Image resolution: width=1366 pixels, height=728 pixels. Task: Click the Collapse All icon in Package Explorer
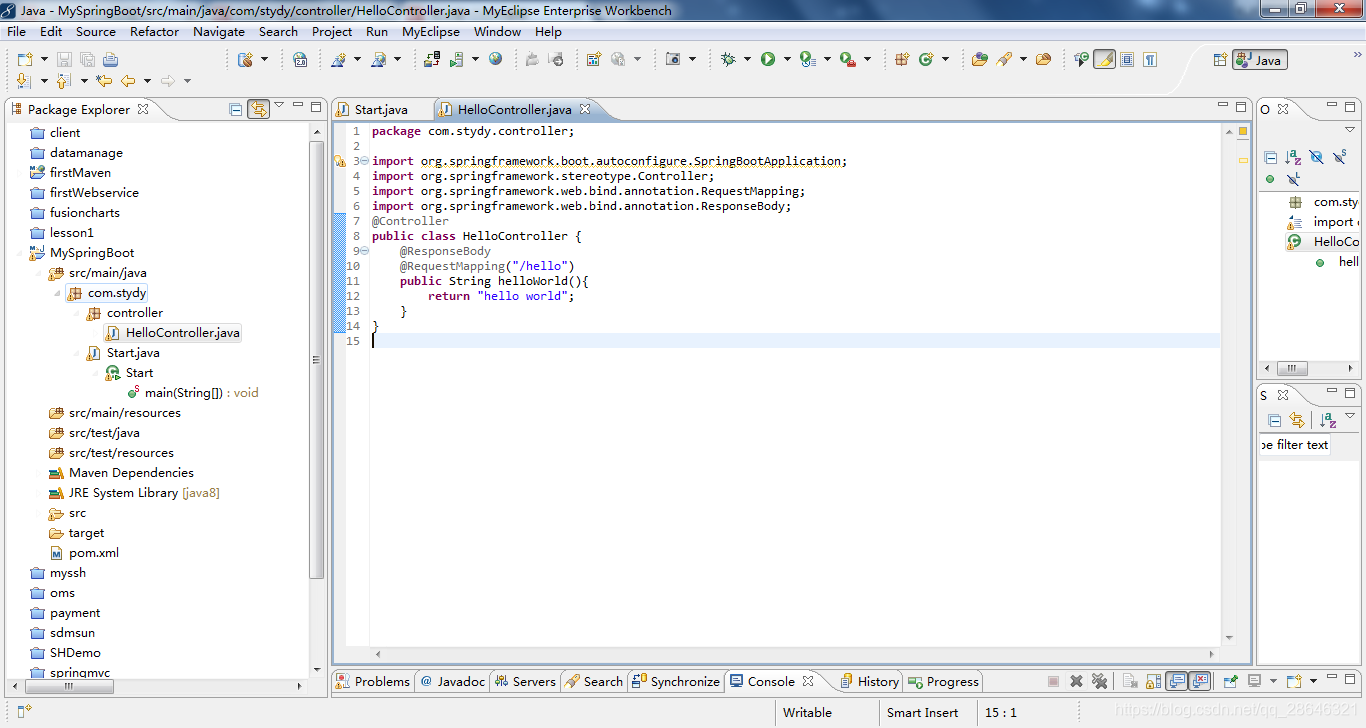click(x=236, y=109)
